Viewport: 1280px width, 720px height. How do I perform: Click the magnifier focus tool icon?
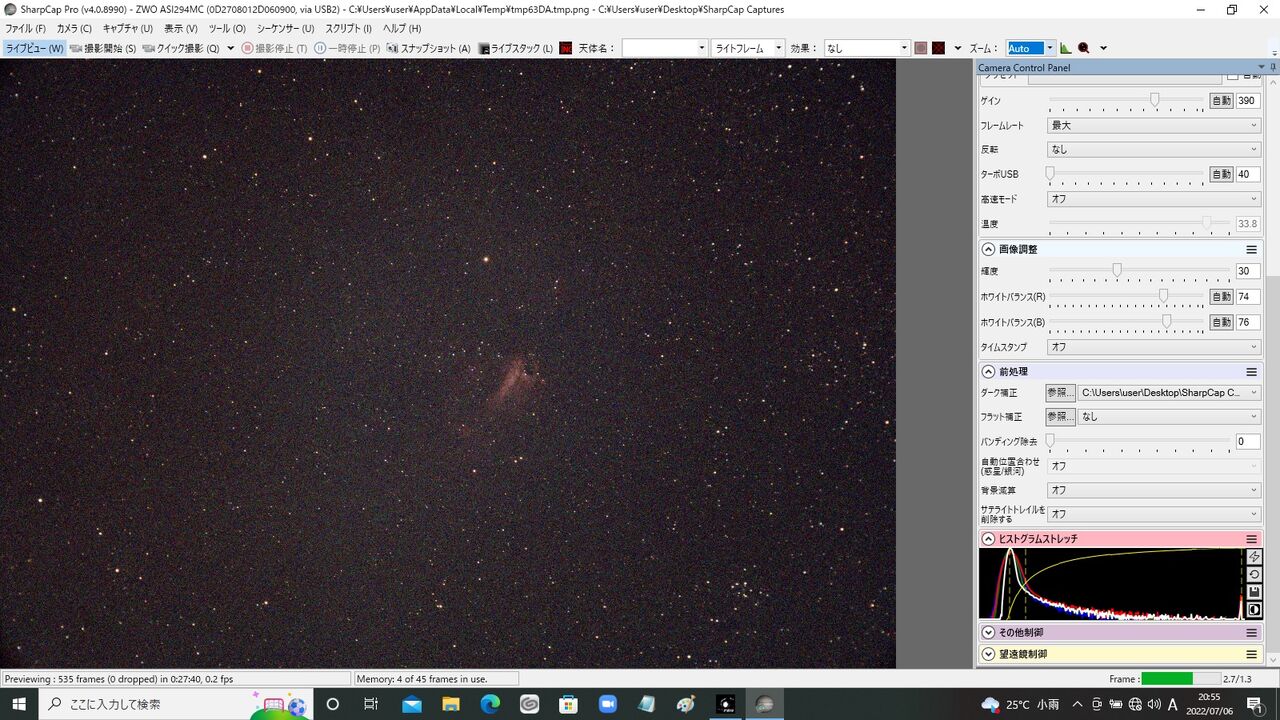(1083, 48)
